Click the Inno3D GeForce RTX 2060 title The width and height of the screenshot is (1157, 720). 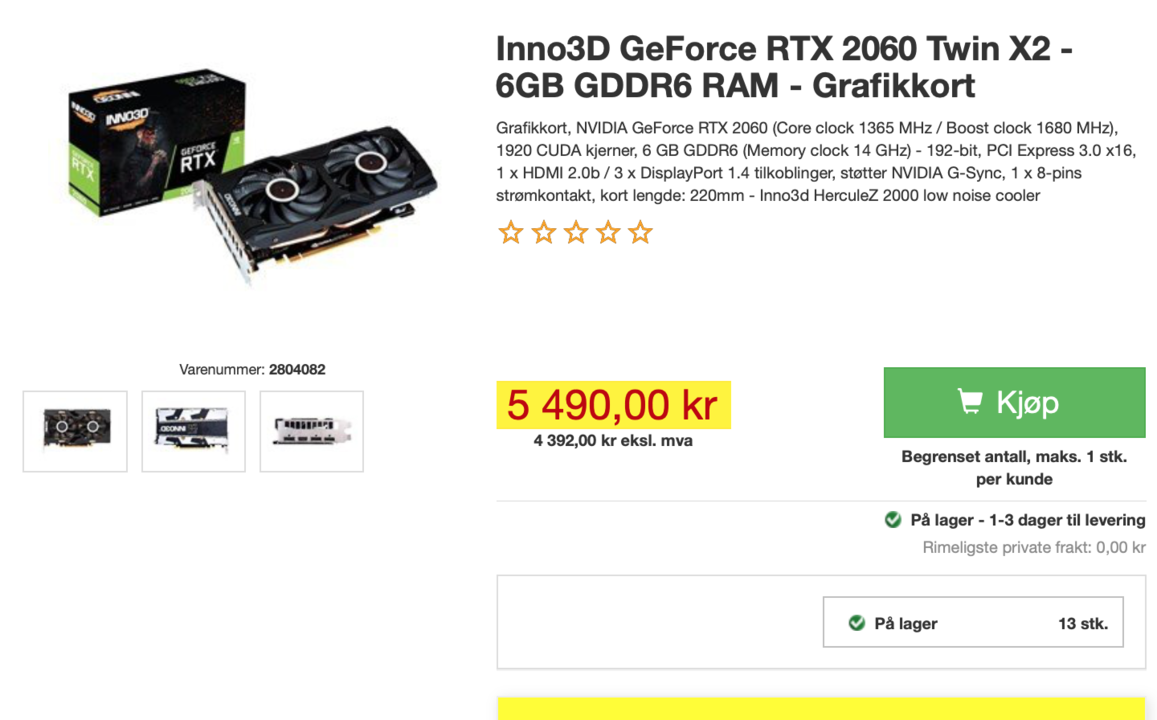[x=784, y=67]
